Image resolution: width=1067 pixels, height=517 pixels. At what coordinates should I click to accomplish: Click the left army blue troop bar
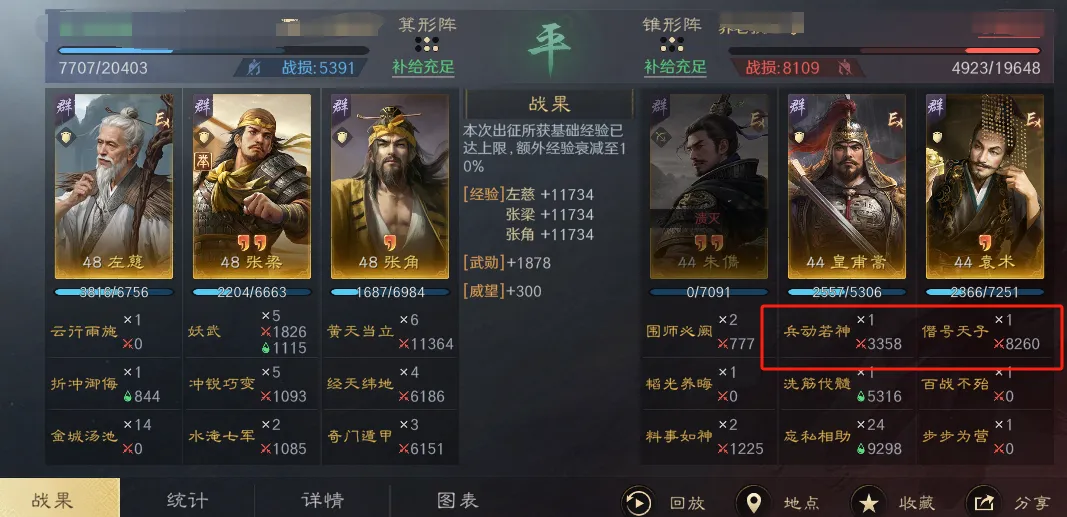pyautogui.click(x=214, y=50)
